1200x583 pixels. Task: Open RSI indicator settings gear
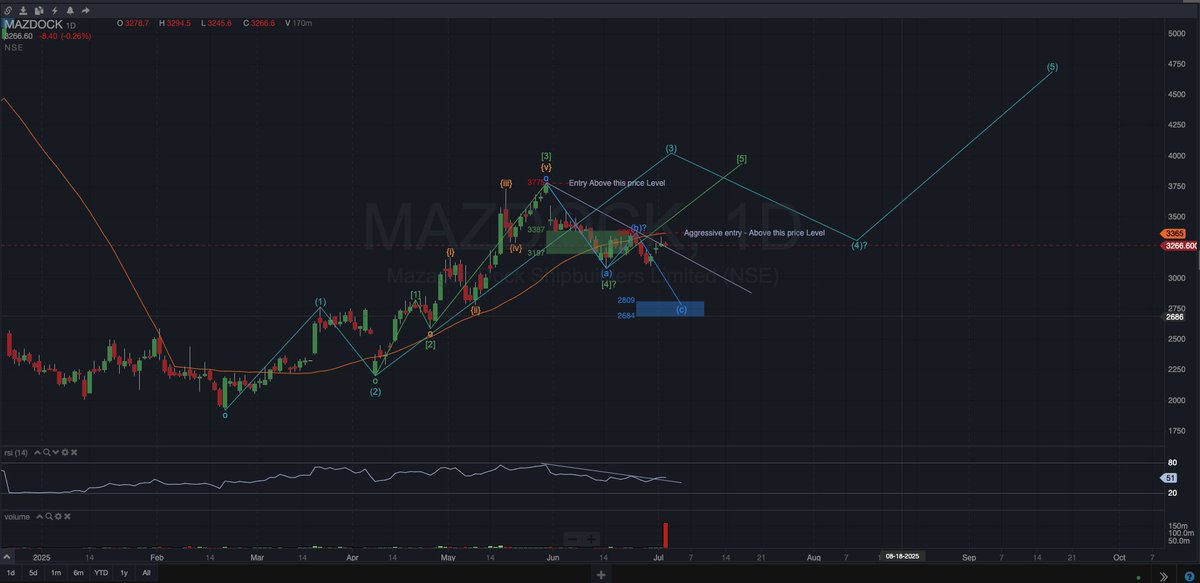tap(65, 453)
